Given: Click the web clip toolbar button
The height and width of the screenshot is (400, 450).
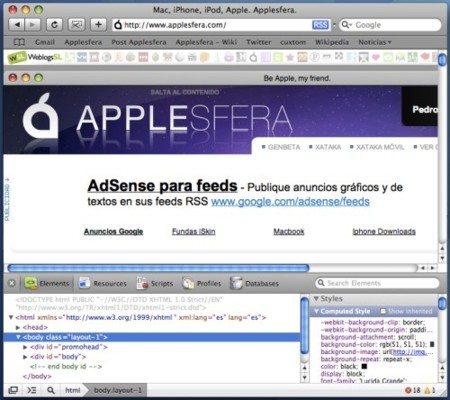Looking at the screenshot, I should pos(76,25).
